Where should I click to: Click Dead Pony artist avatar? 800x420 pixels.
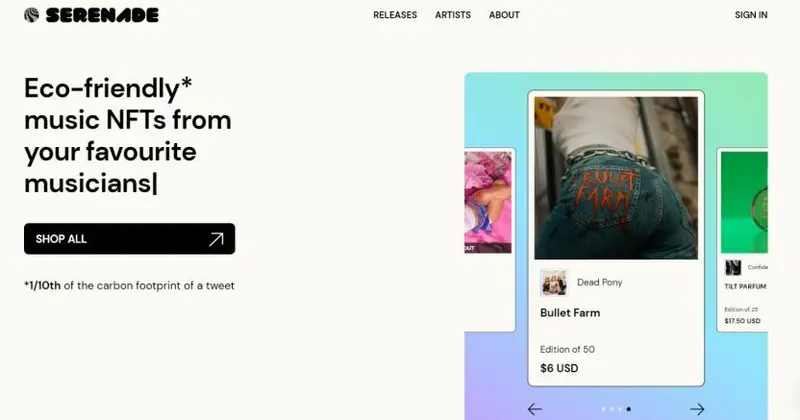click(x=554, y=282)
